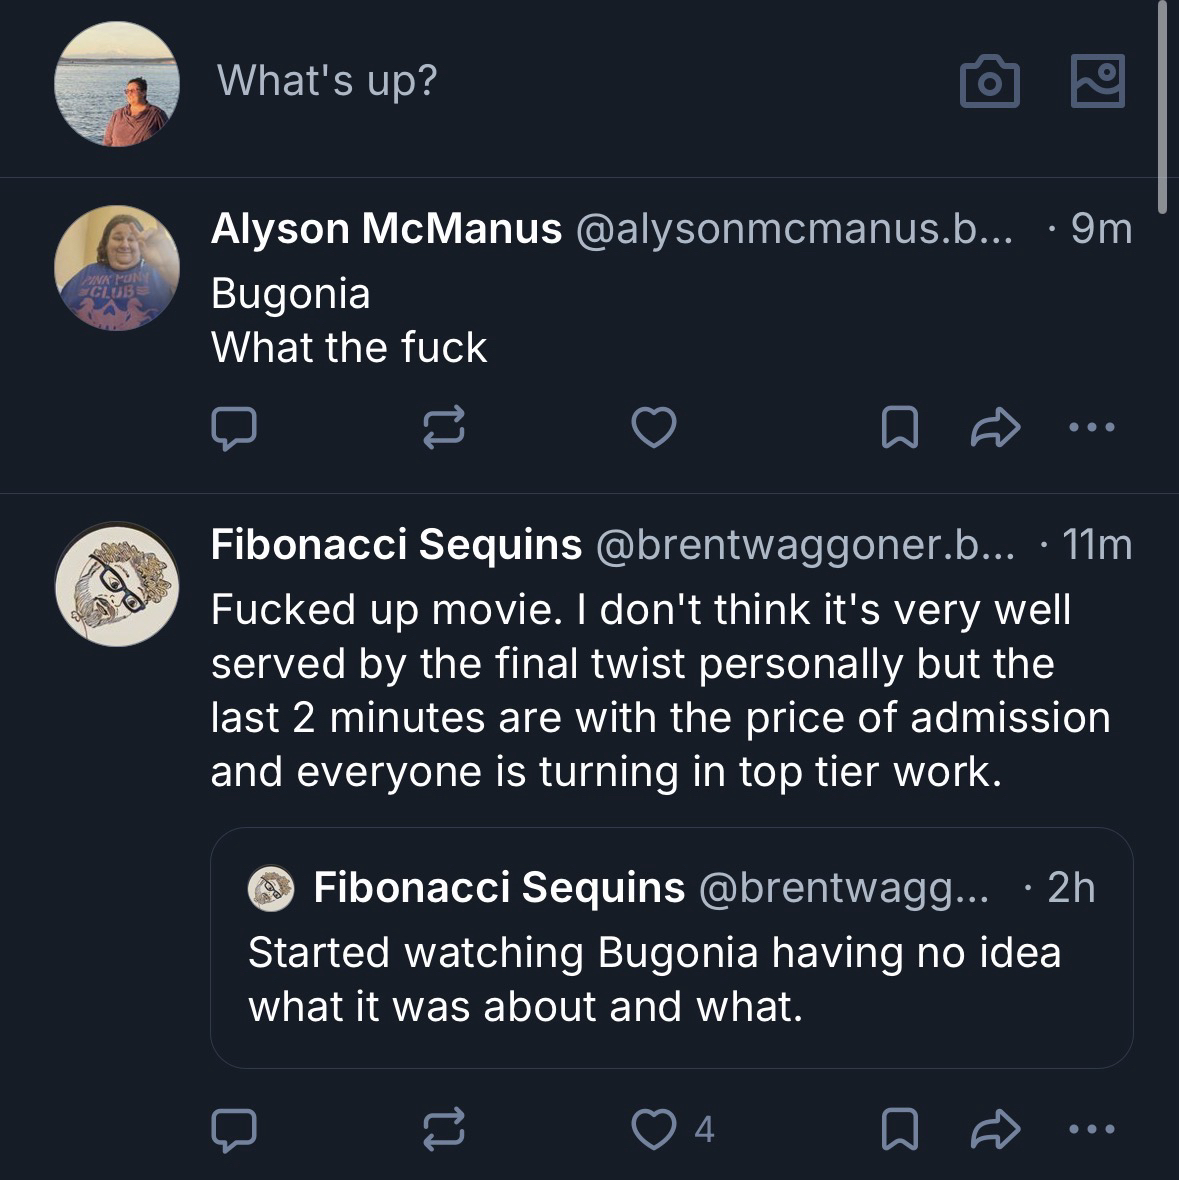Like Alyson McManus's Bugonia post
Screen dimensions: 1179x1180
point(654,428)
